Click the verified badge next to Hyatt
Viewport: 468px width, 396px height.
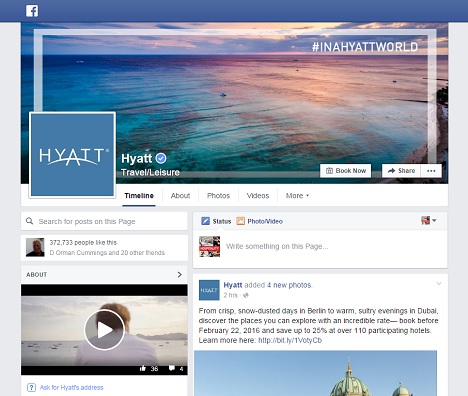161,158
